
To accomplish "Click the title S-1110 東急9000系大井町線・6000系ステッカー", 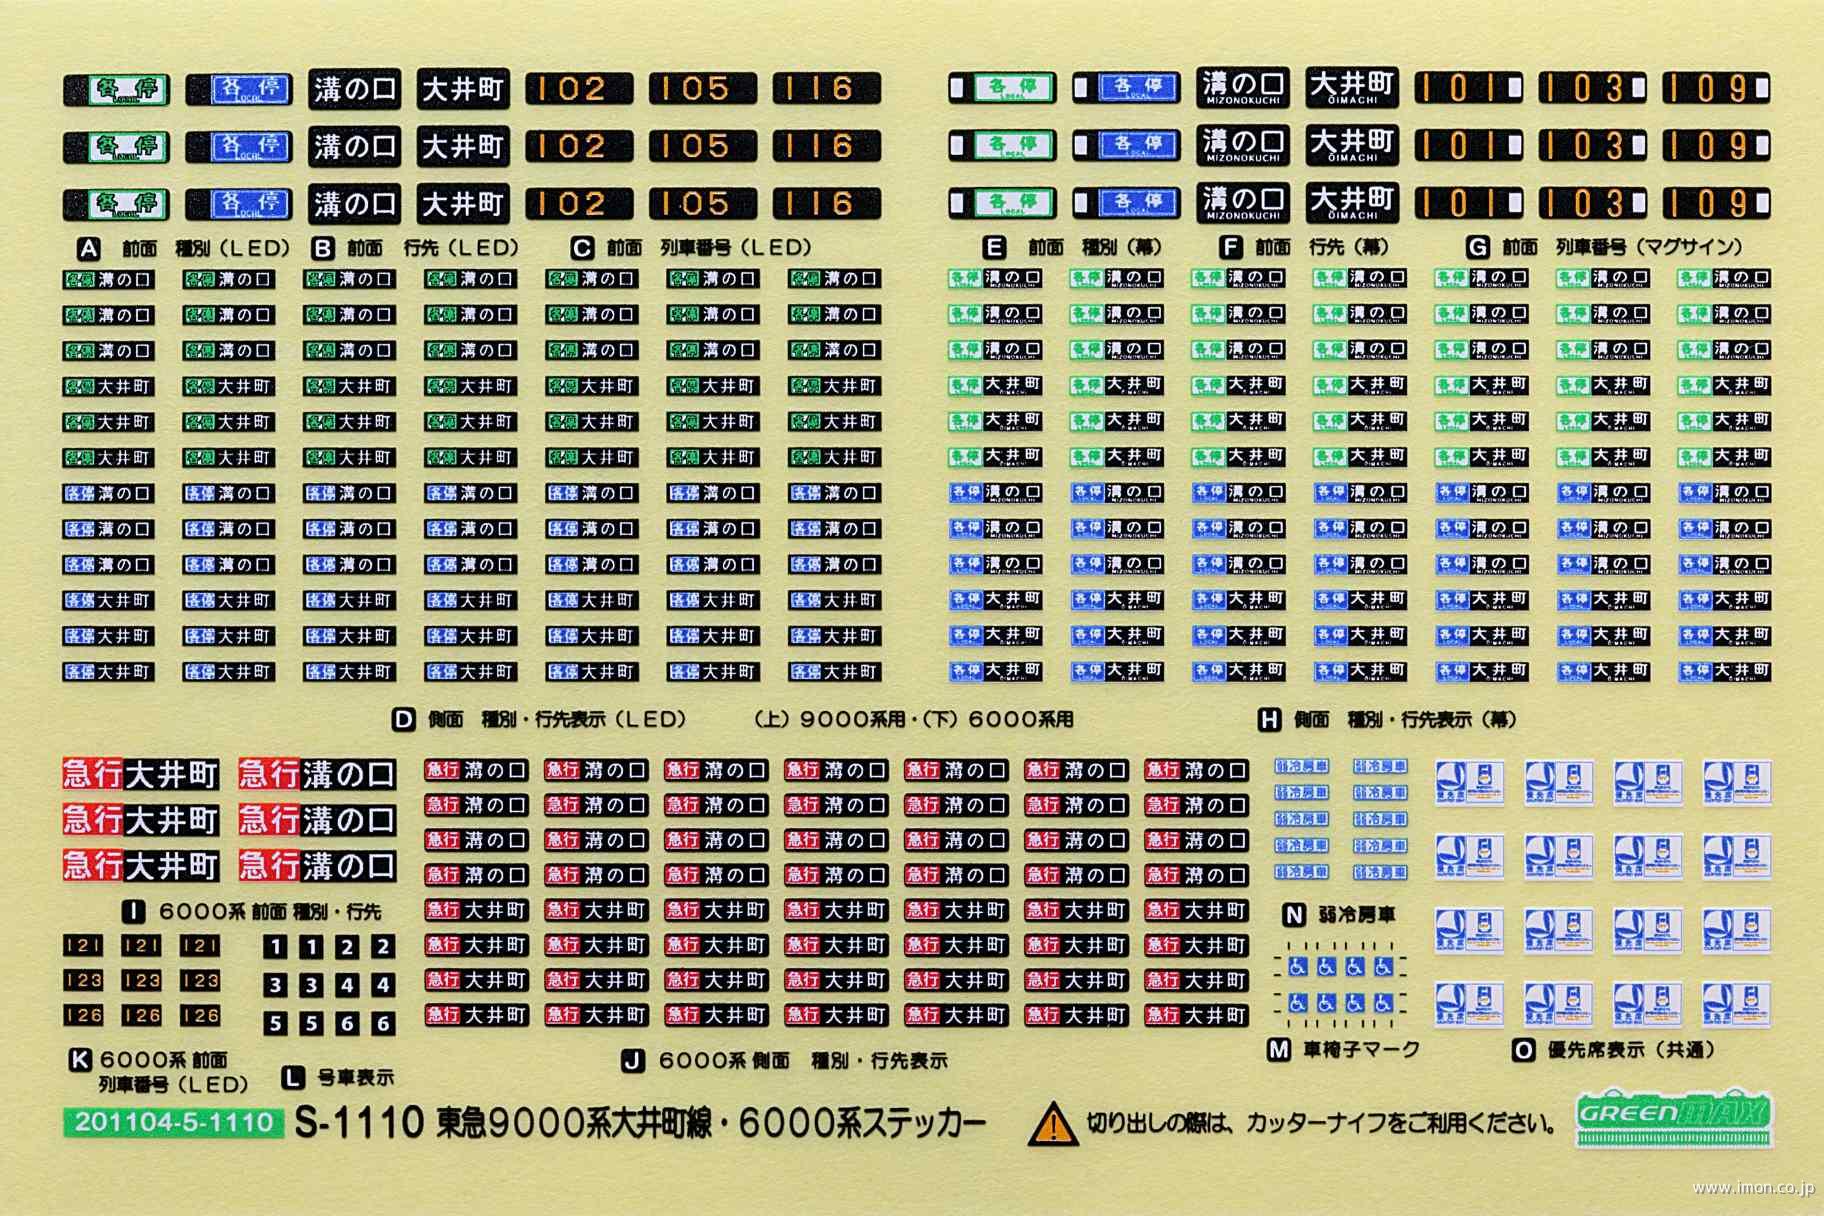I will [x=640, y=1123].
